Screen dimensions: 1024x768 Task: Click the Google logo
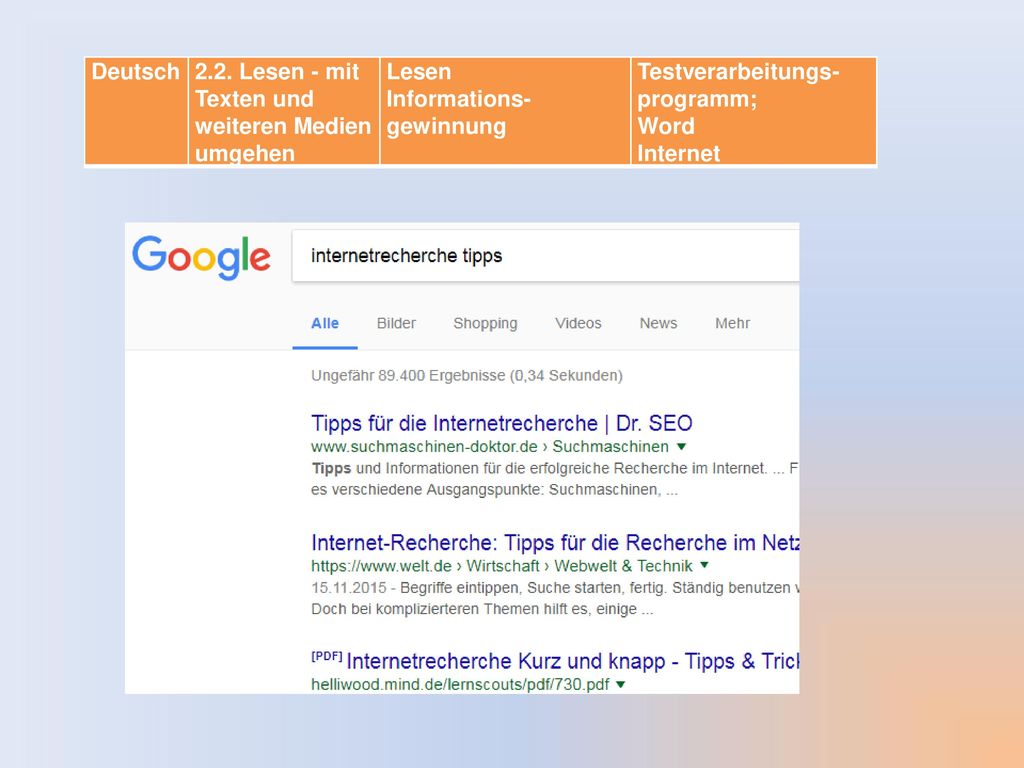coord(201,257)
